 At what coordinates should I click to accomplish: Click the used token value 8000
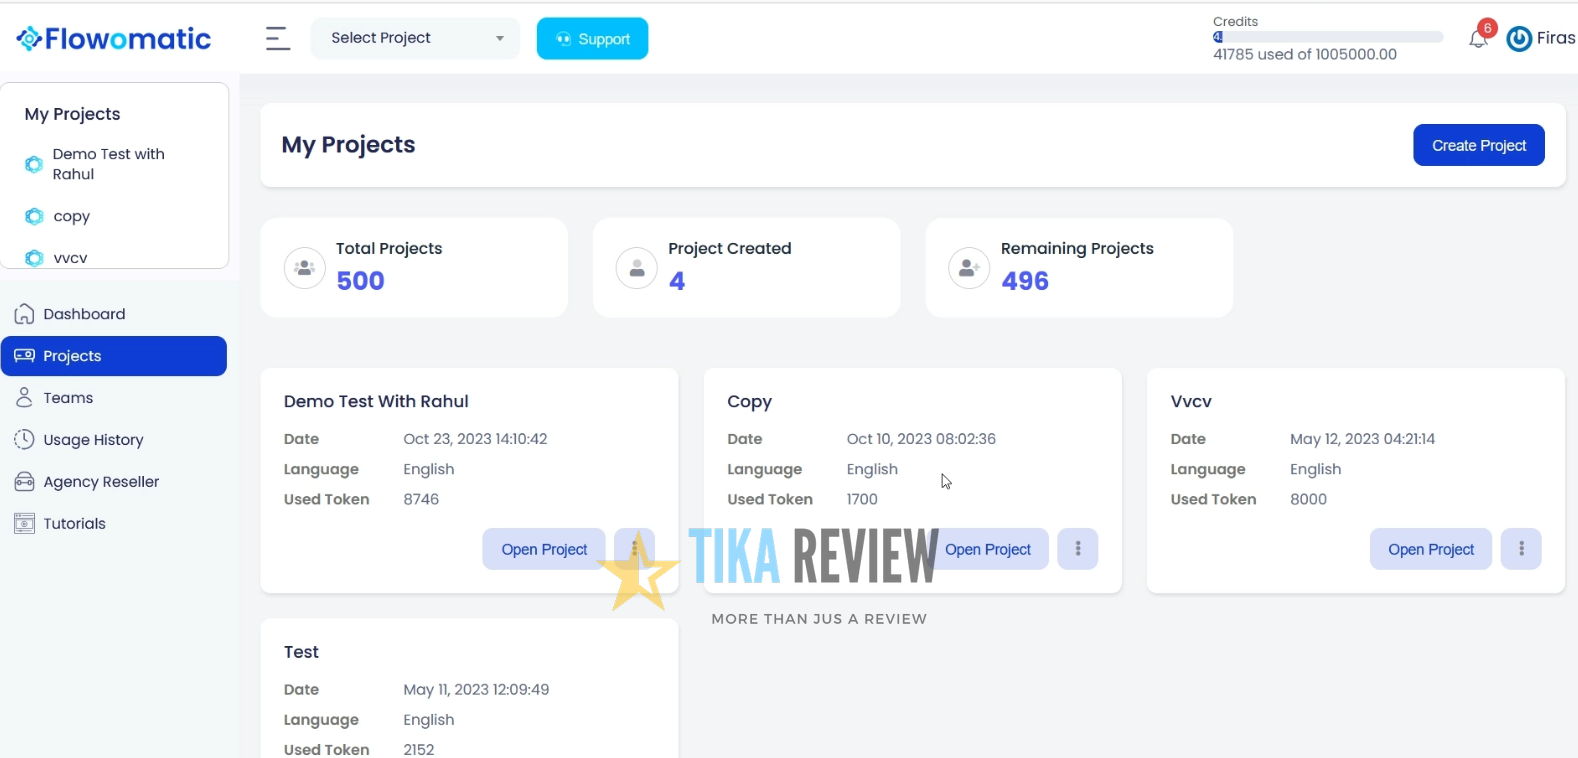(1308, 499)
